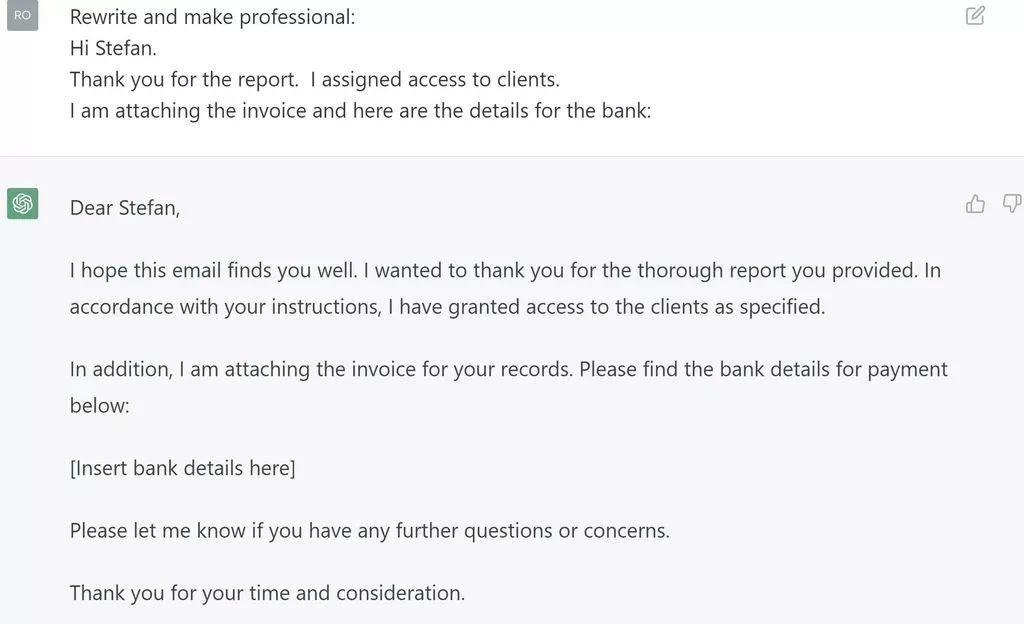Image resolution: width=1024 pixels, height=624 pixels.
Task: Click the 'I am attaching the invoice and here' line
Action: tap(360, 110)
